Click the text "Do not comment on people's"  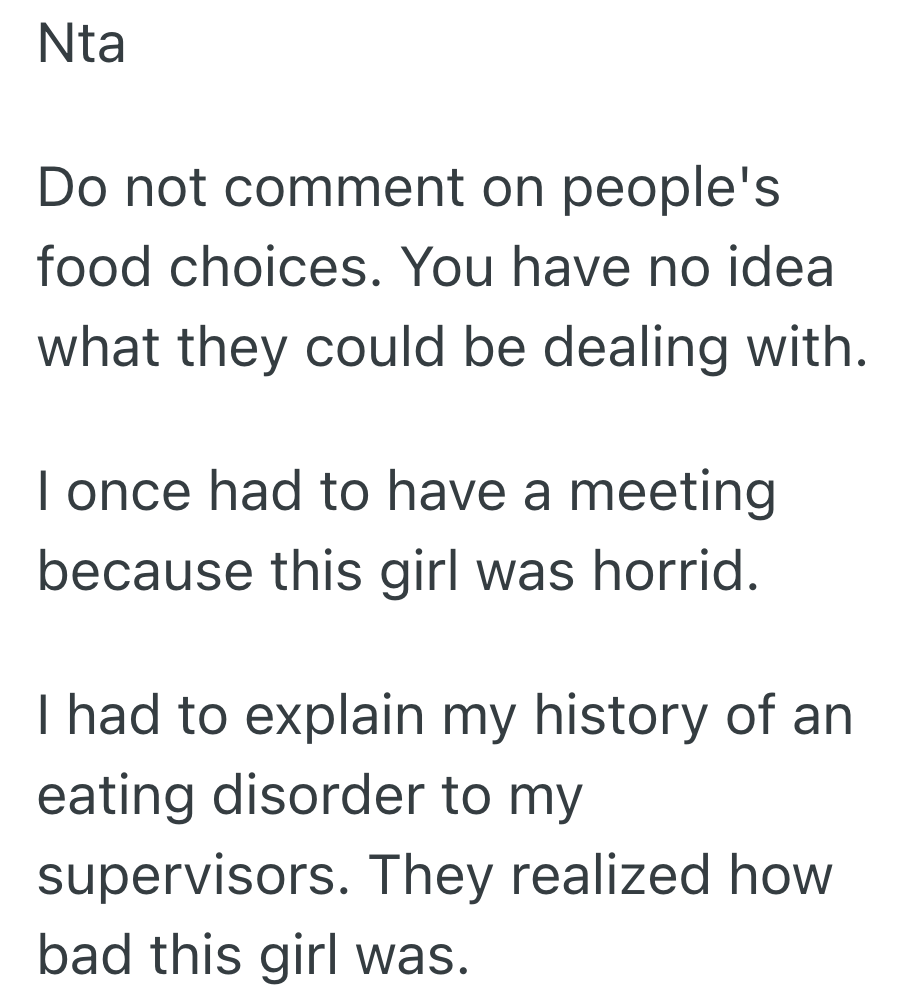click(x=408, y=192)
